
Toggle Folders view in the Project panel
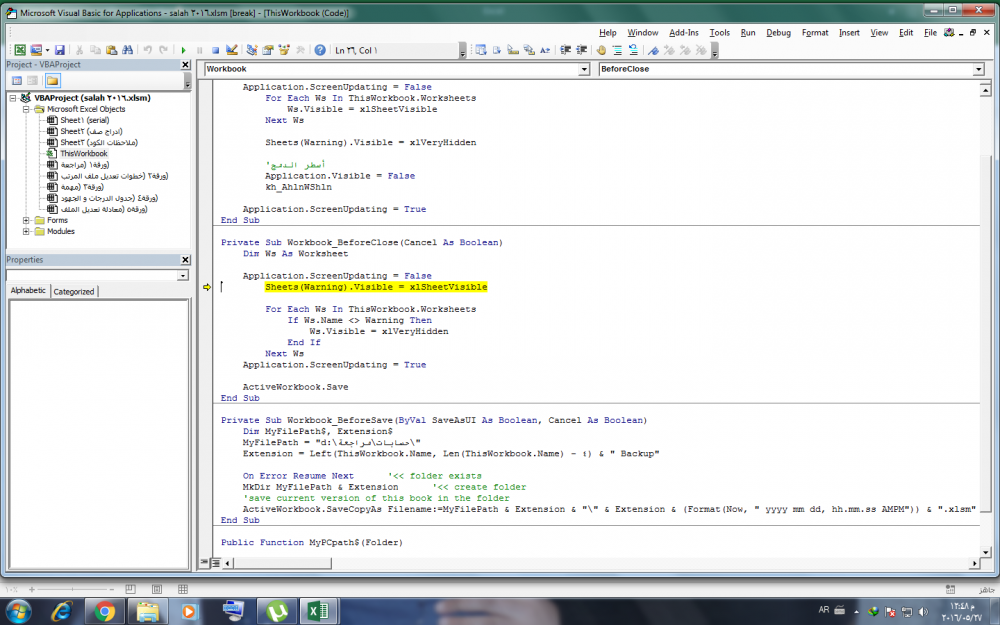point(52,80)
